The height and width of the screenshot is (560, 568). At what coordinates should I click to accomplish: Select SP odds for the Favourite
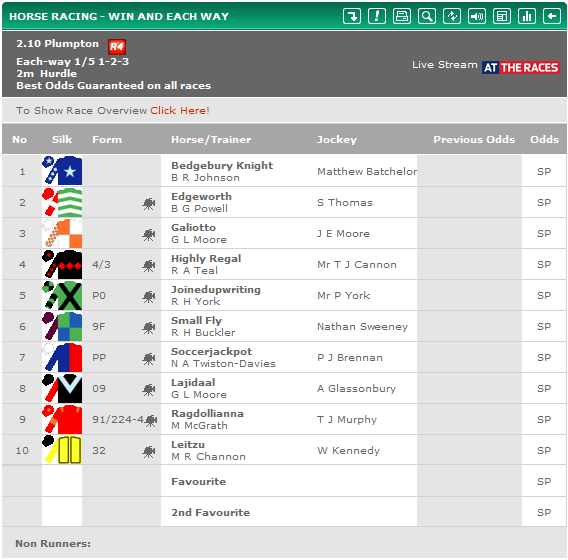point(544,481)
